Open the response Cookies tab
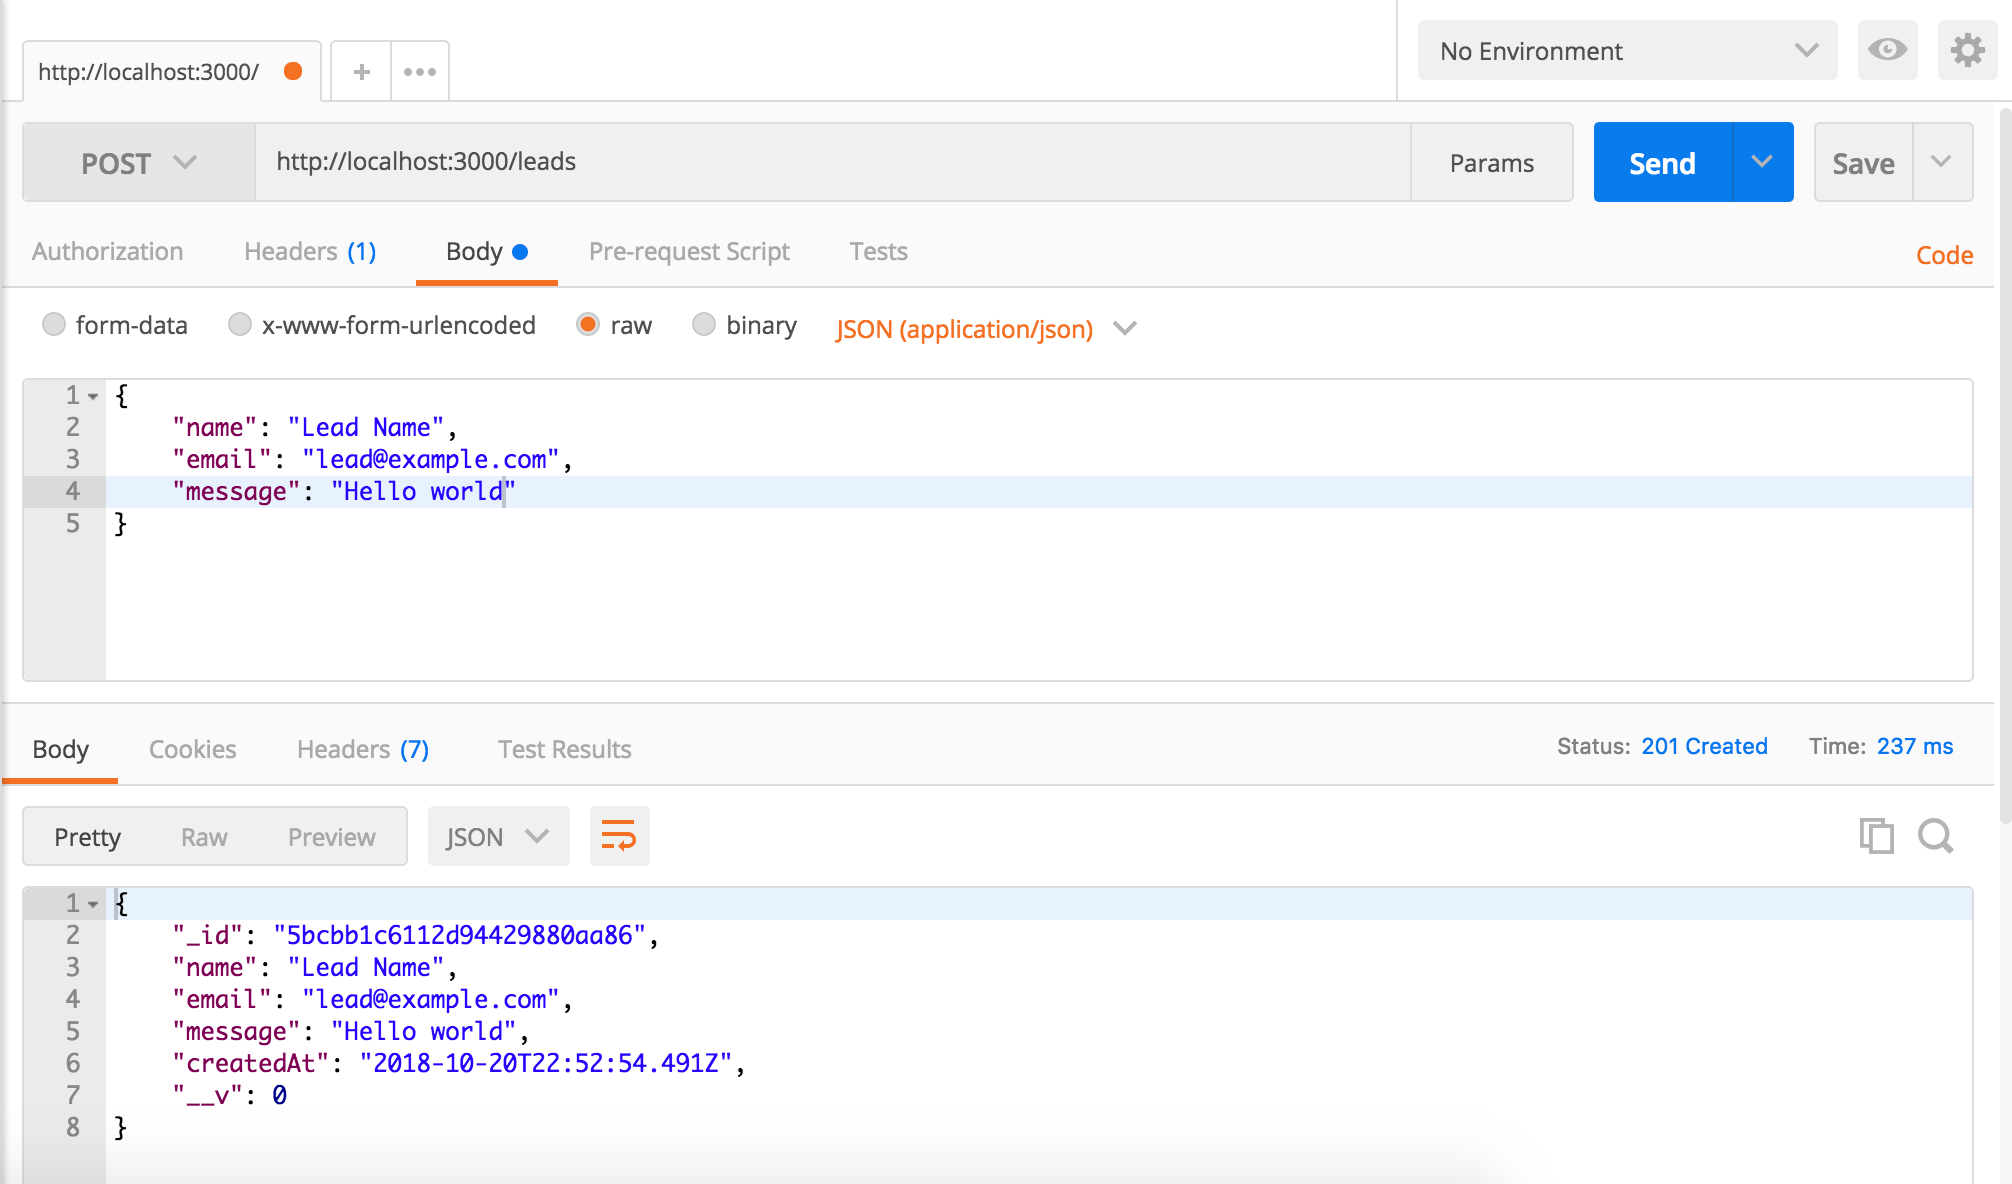 [x=192, y=749]
